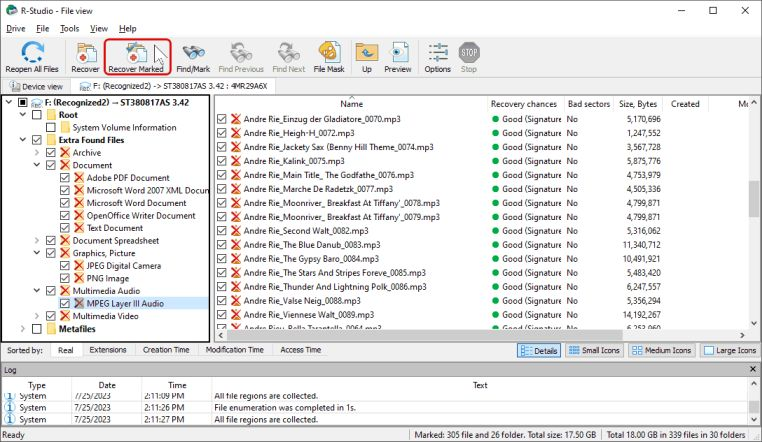Collapse the F: (Recognized2) drive node

tap(9, 102)
